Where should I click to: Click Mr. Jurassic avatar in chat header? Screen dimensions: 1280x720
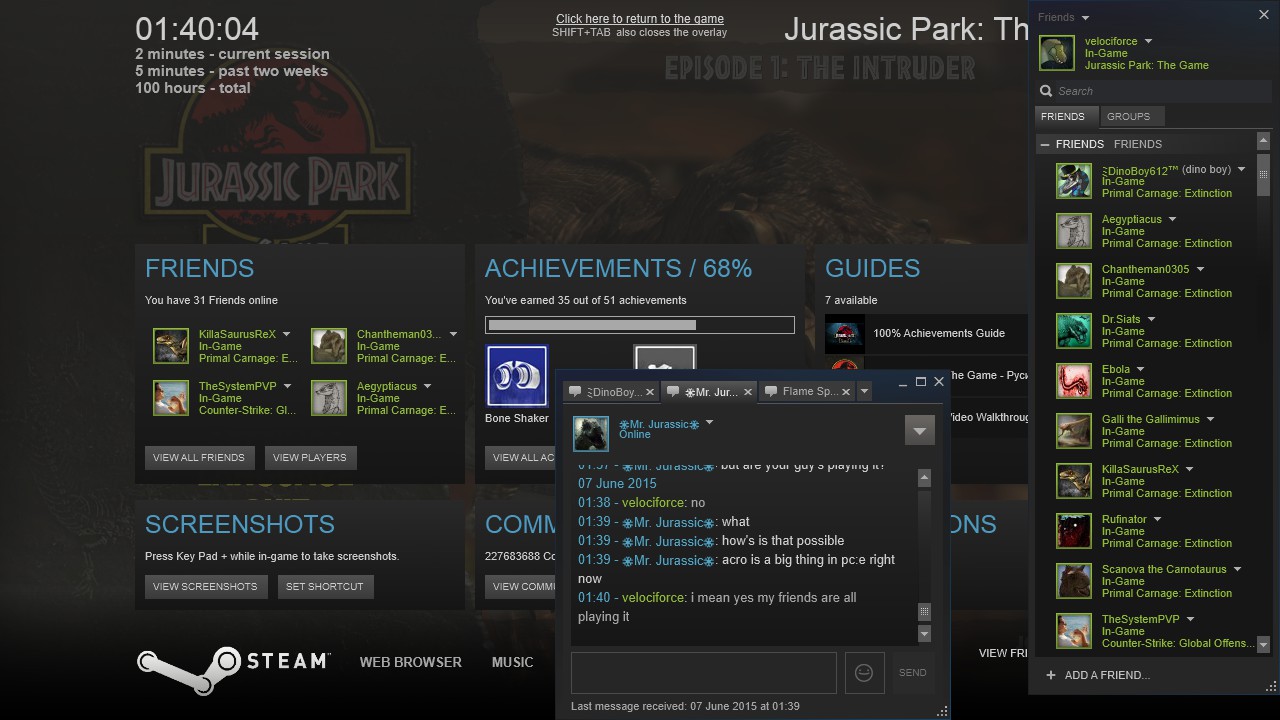(591, 433)
